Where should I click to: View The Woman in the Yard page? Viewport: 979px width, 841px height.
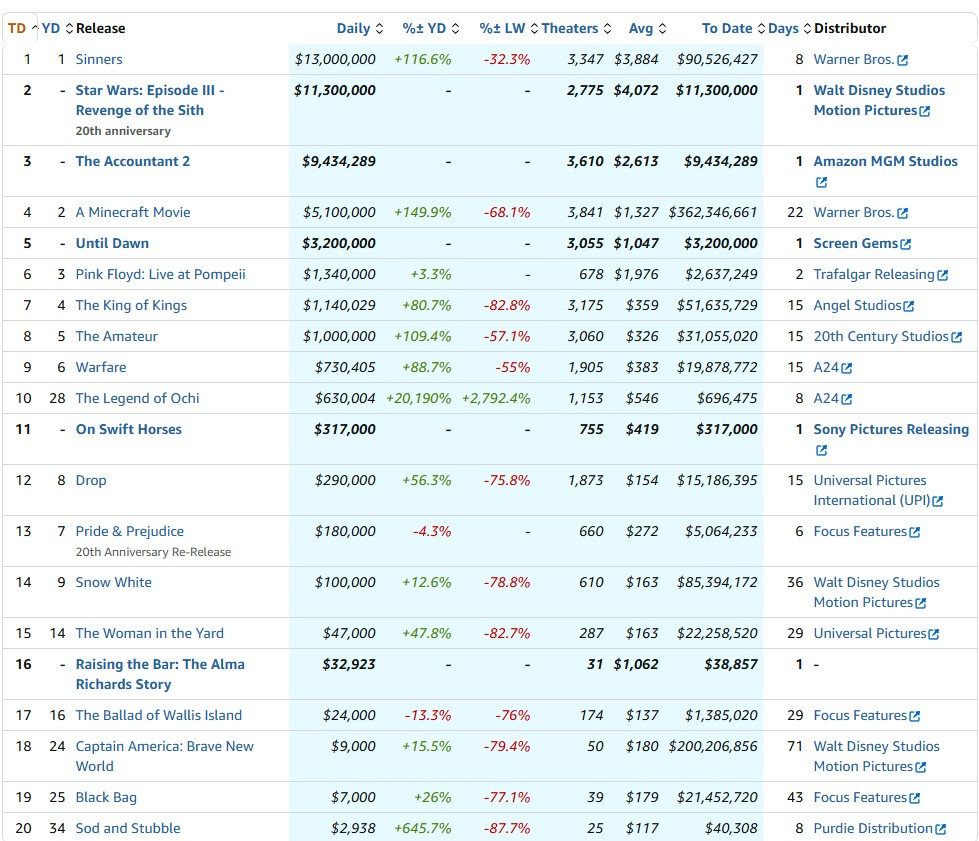click(x=150, y=634)
